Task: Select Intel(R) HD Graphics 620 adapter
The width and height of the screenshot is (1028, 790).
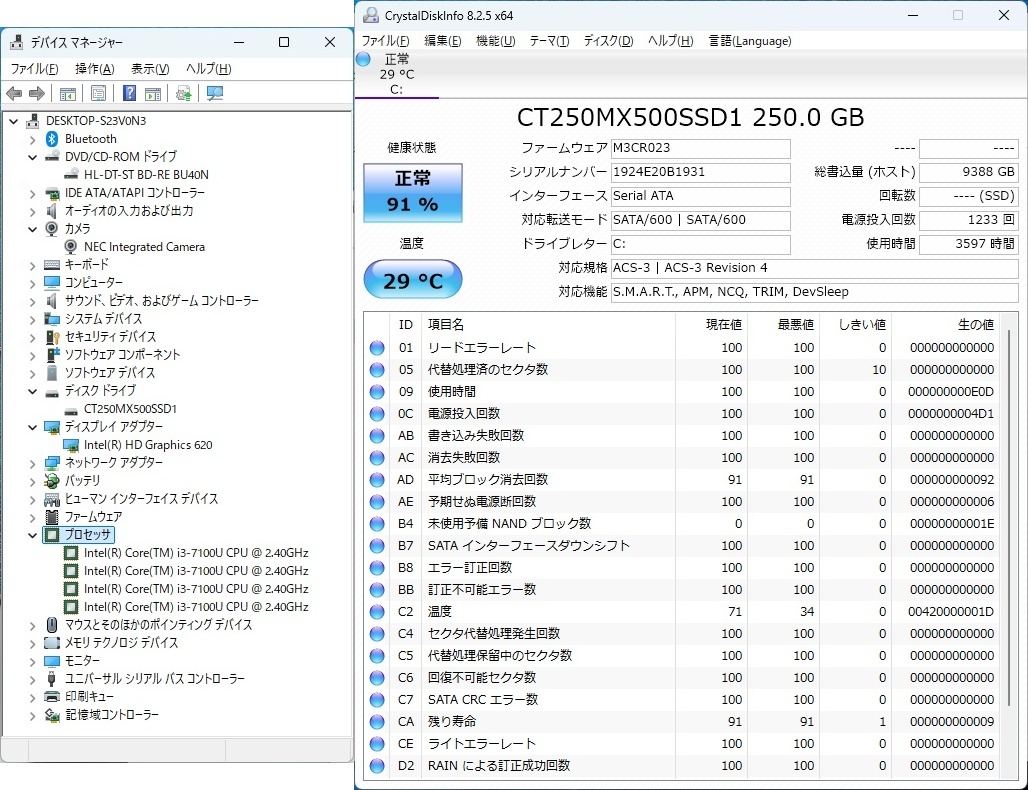Action: coord(148,445)
